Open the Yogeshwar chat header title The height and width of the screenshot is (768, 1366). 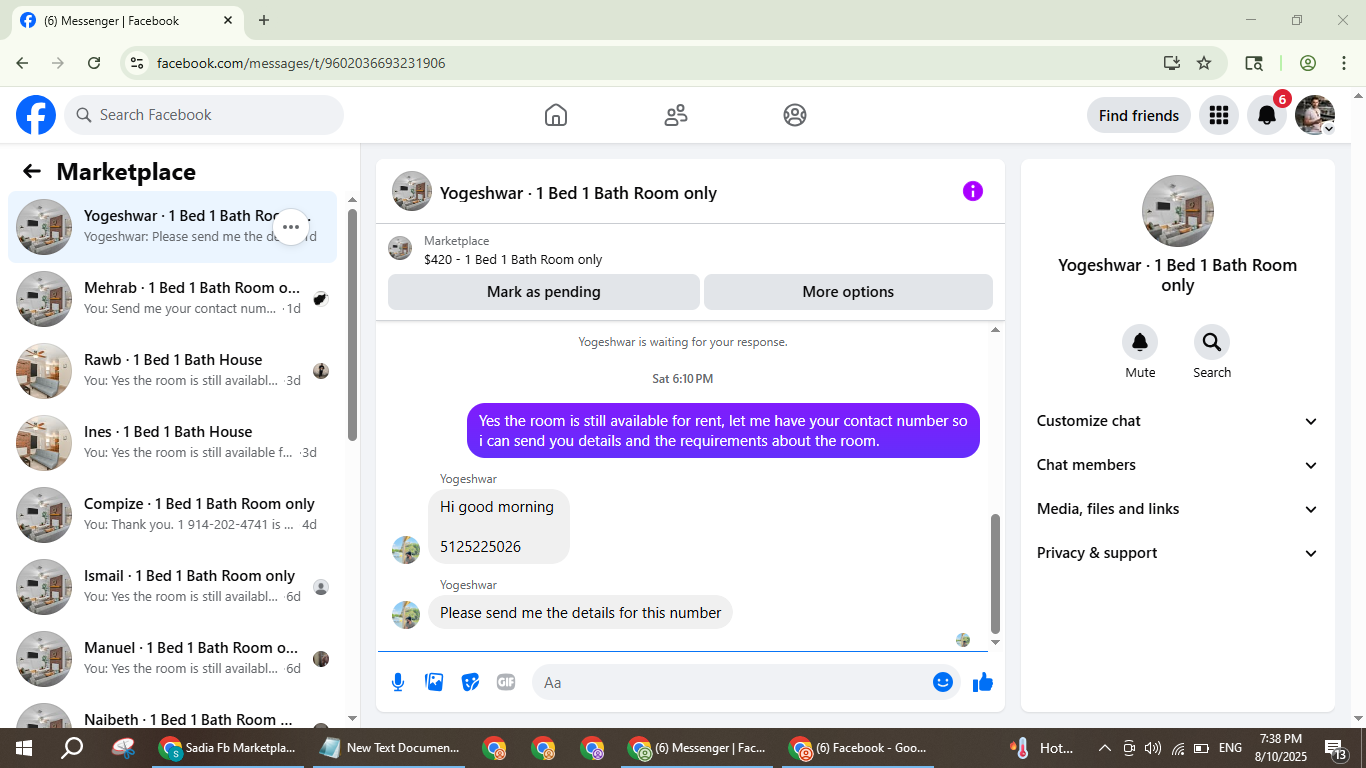point(578,193)
